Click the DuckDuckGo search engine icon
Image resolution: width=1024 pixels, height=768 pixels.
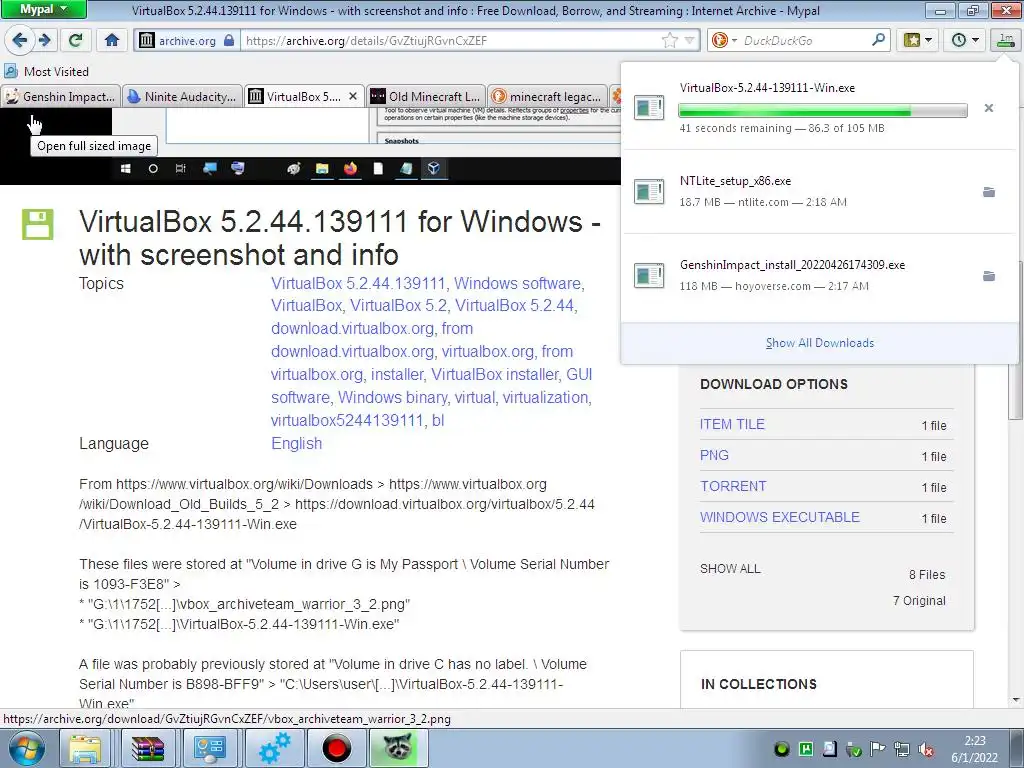[720, 40]
